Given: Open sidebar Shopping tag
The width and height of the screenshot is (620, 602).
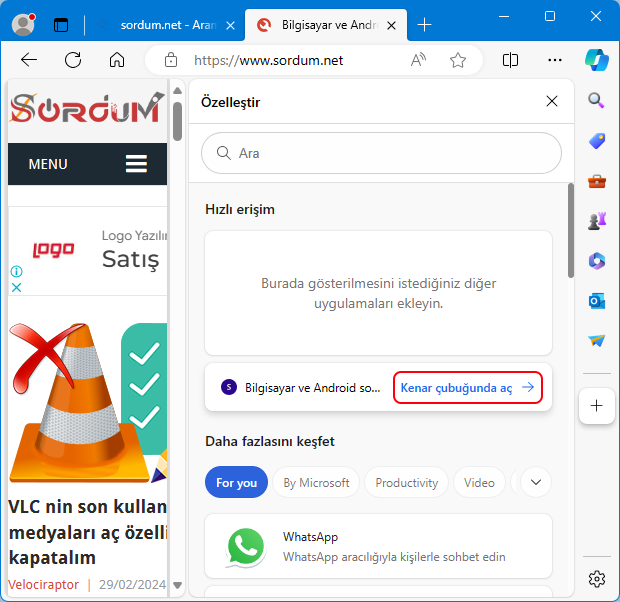Looking at the screenshot, I should point(597,141).
